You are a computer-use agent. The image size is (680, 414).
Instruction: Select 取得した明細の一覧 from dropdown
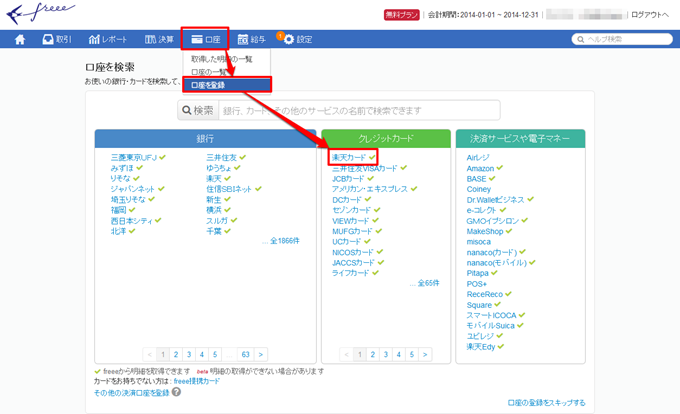click(x=222, y=59)
